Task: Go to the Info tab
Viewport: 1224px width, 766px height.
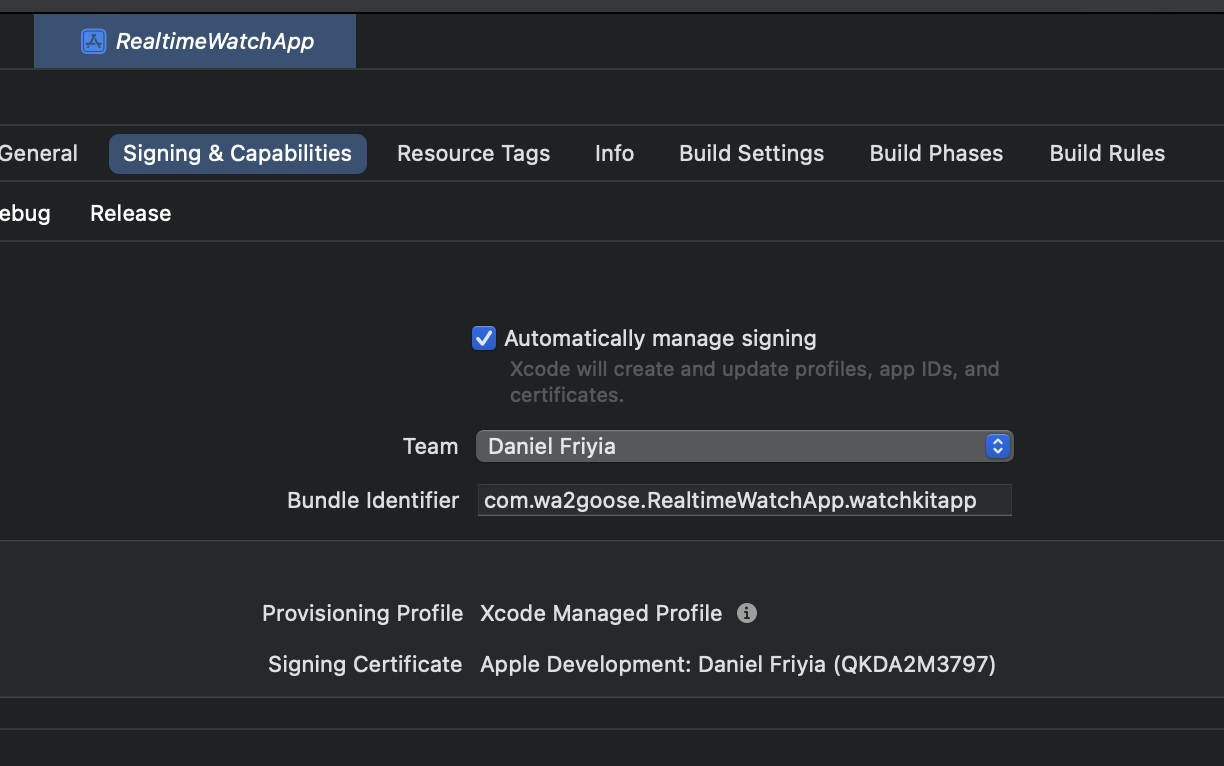Action: tap(614, 153)
